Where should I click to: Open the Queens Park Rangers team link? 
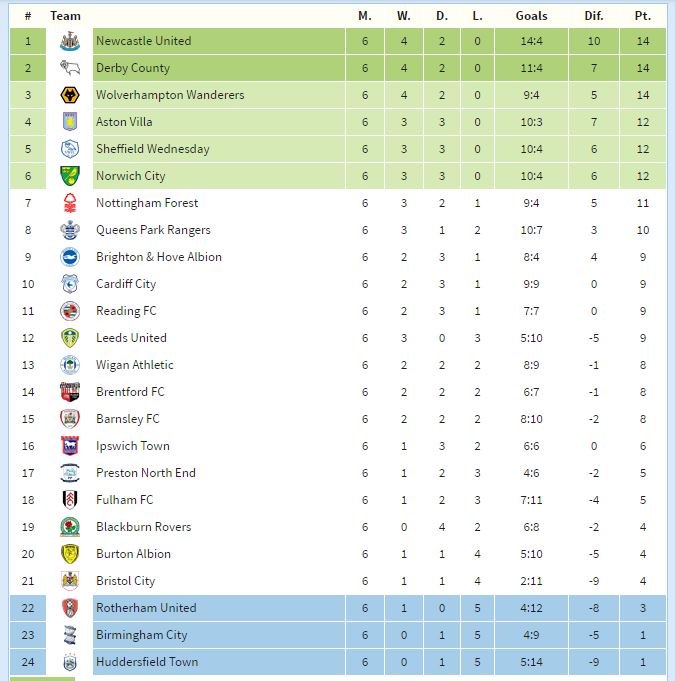pos(153,230)
